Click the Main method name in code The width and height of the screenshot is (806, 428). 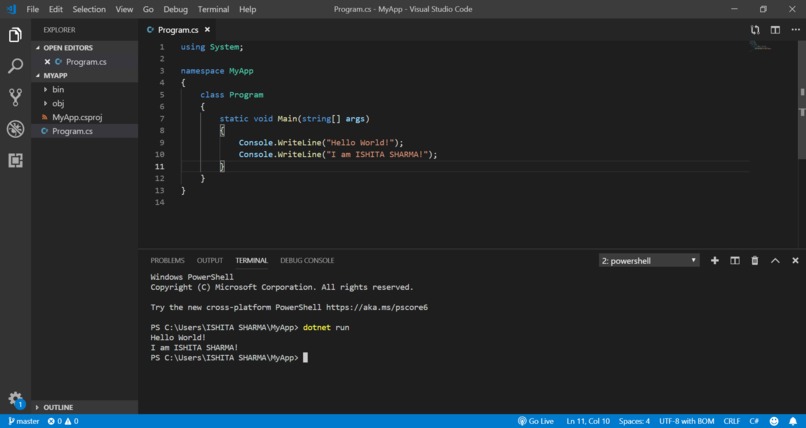pos(287,119)
